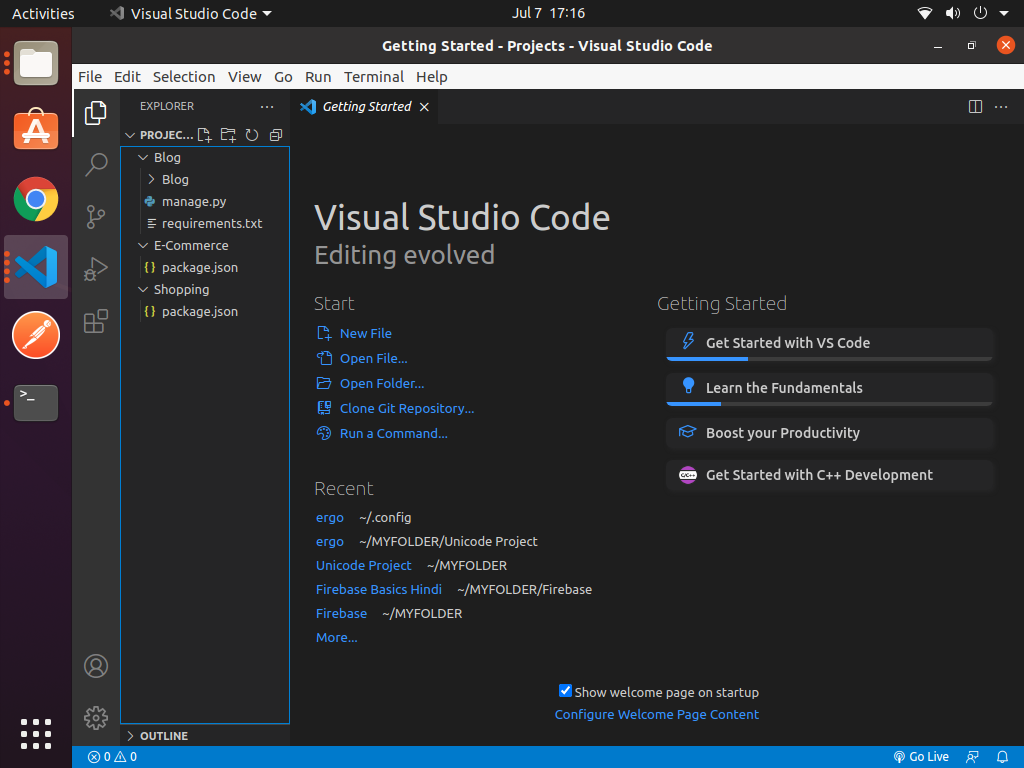Viewport: 1024px width, 768px height.
Task: Open the Run and Debug view
Action: tap(96, 268)
